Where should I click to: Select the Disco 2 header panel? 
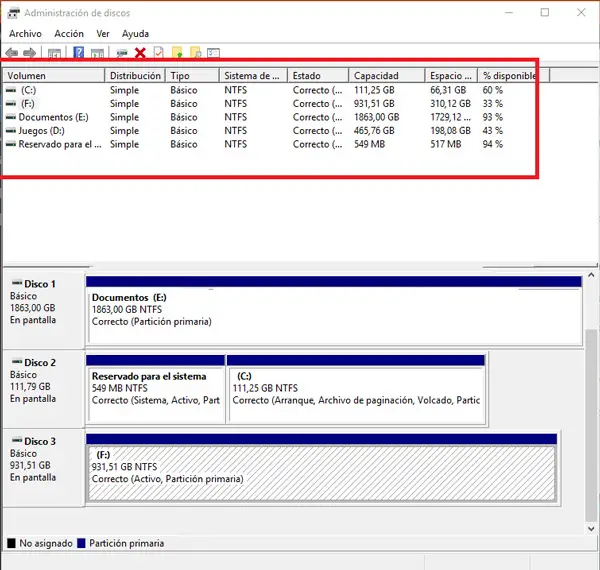43,388
